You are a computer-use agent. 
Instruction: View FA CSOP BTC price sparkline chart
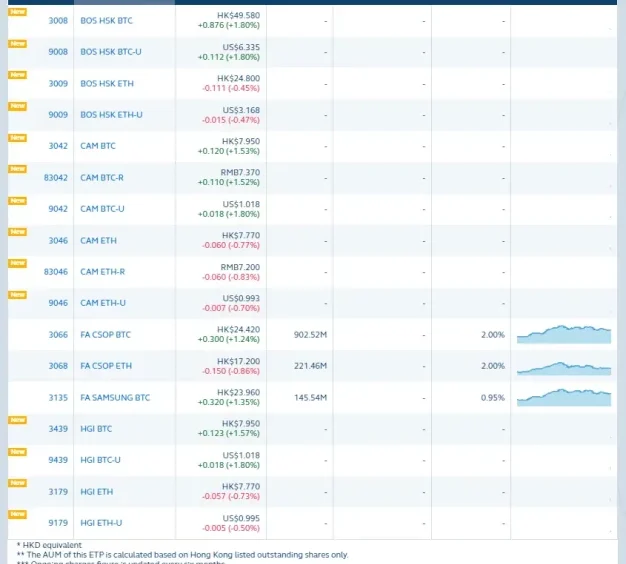click(x=564, y=334)
